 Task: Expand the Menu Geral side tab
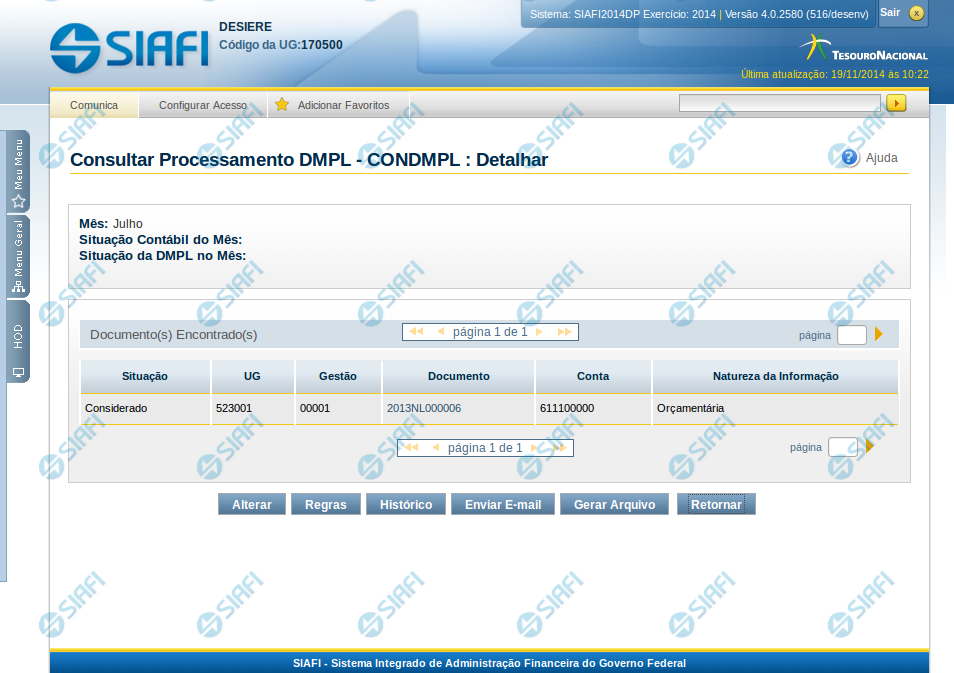(18, 257)
